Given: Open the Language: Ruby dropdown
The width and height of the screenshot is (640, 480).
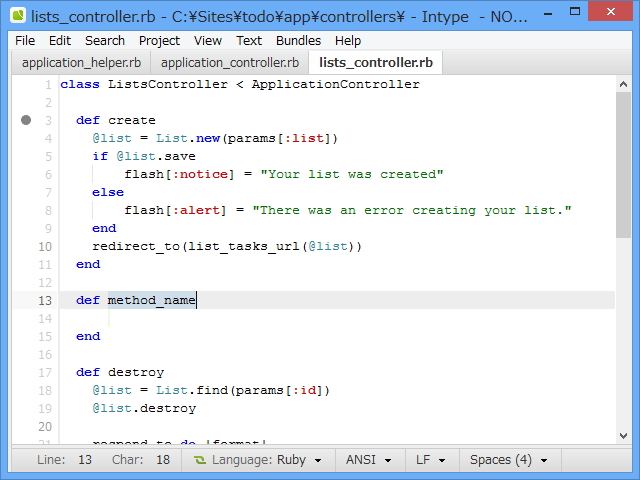Looking at the screenshot, I should pos(258,460).
